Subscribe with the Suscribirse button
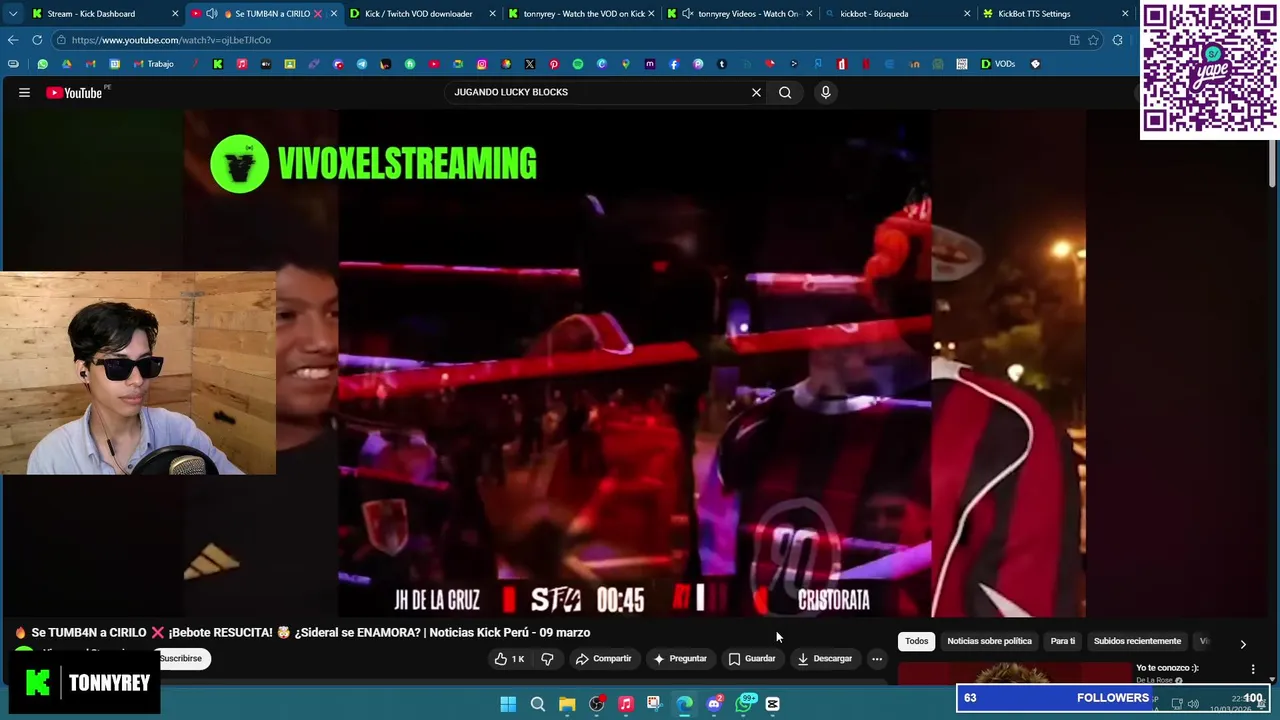The height and width of the screenshot is (720, 1280). 181,658
